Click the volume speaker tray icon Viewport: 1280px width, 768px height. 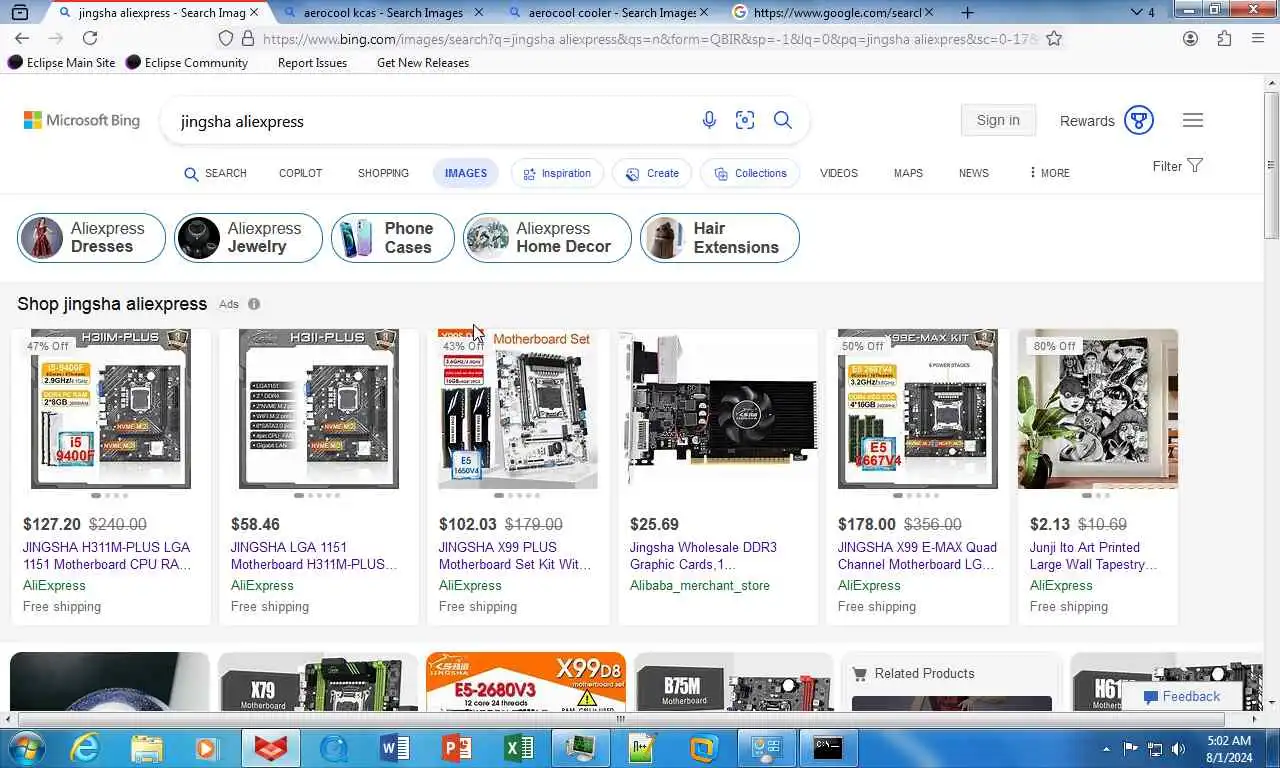pyautogui.click(x=1179, y=748)
